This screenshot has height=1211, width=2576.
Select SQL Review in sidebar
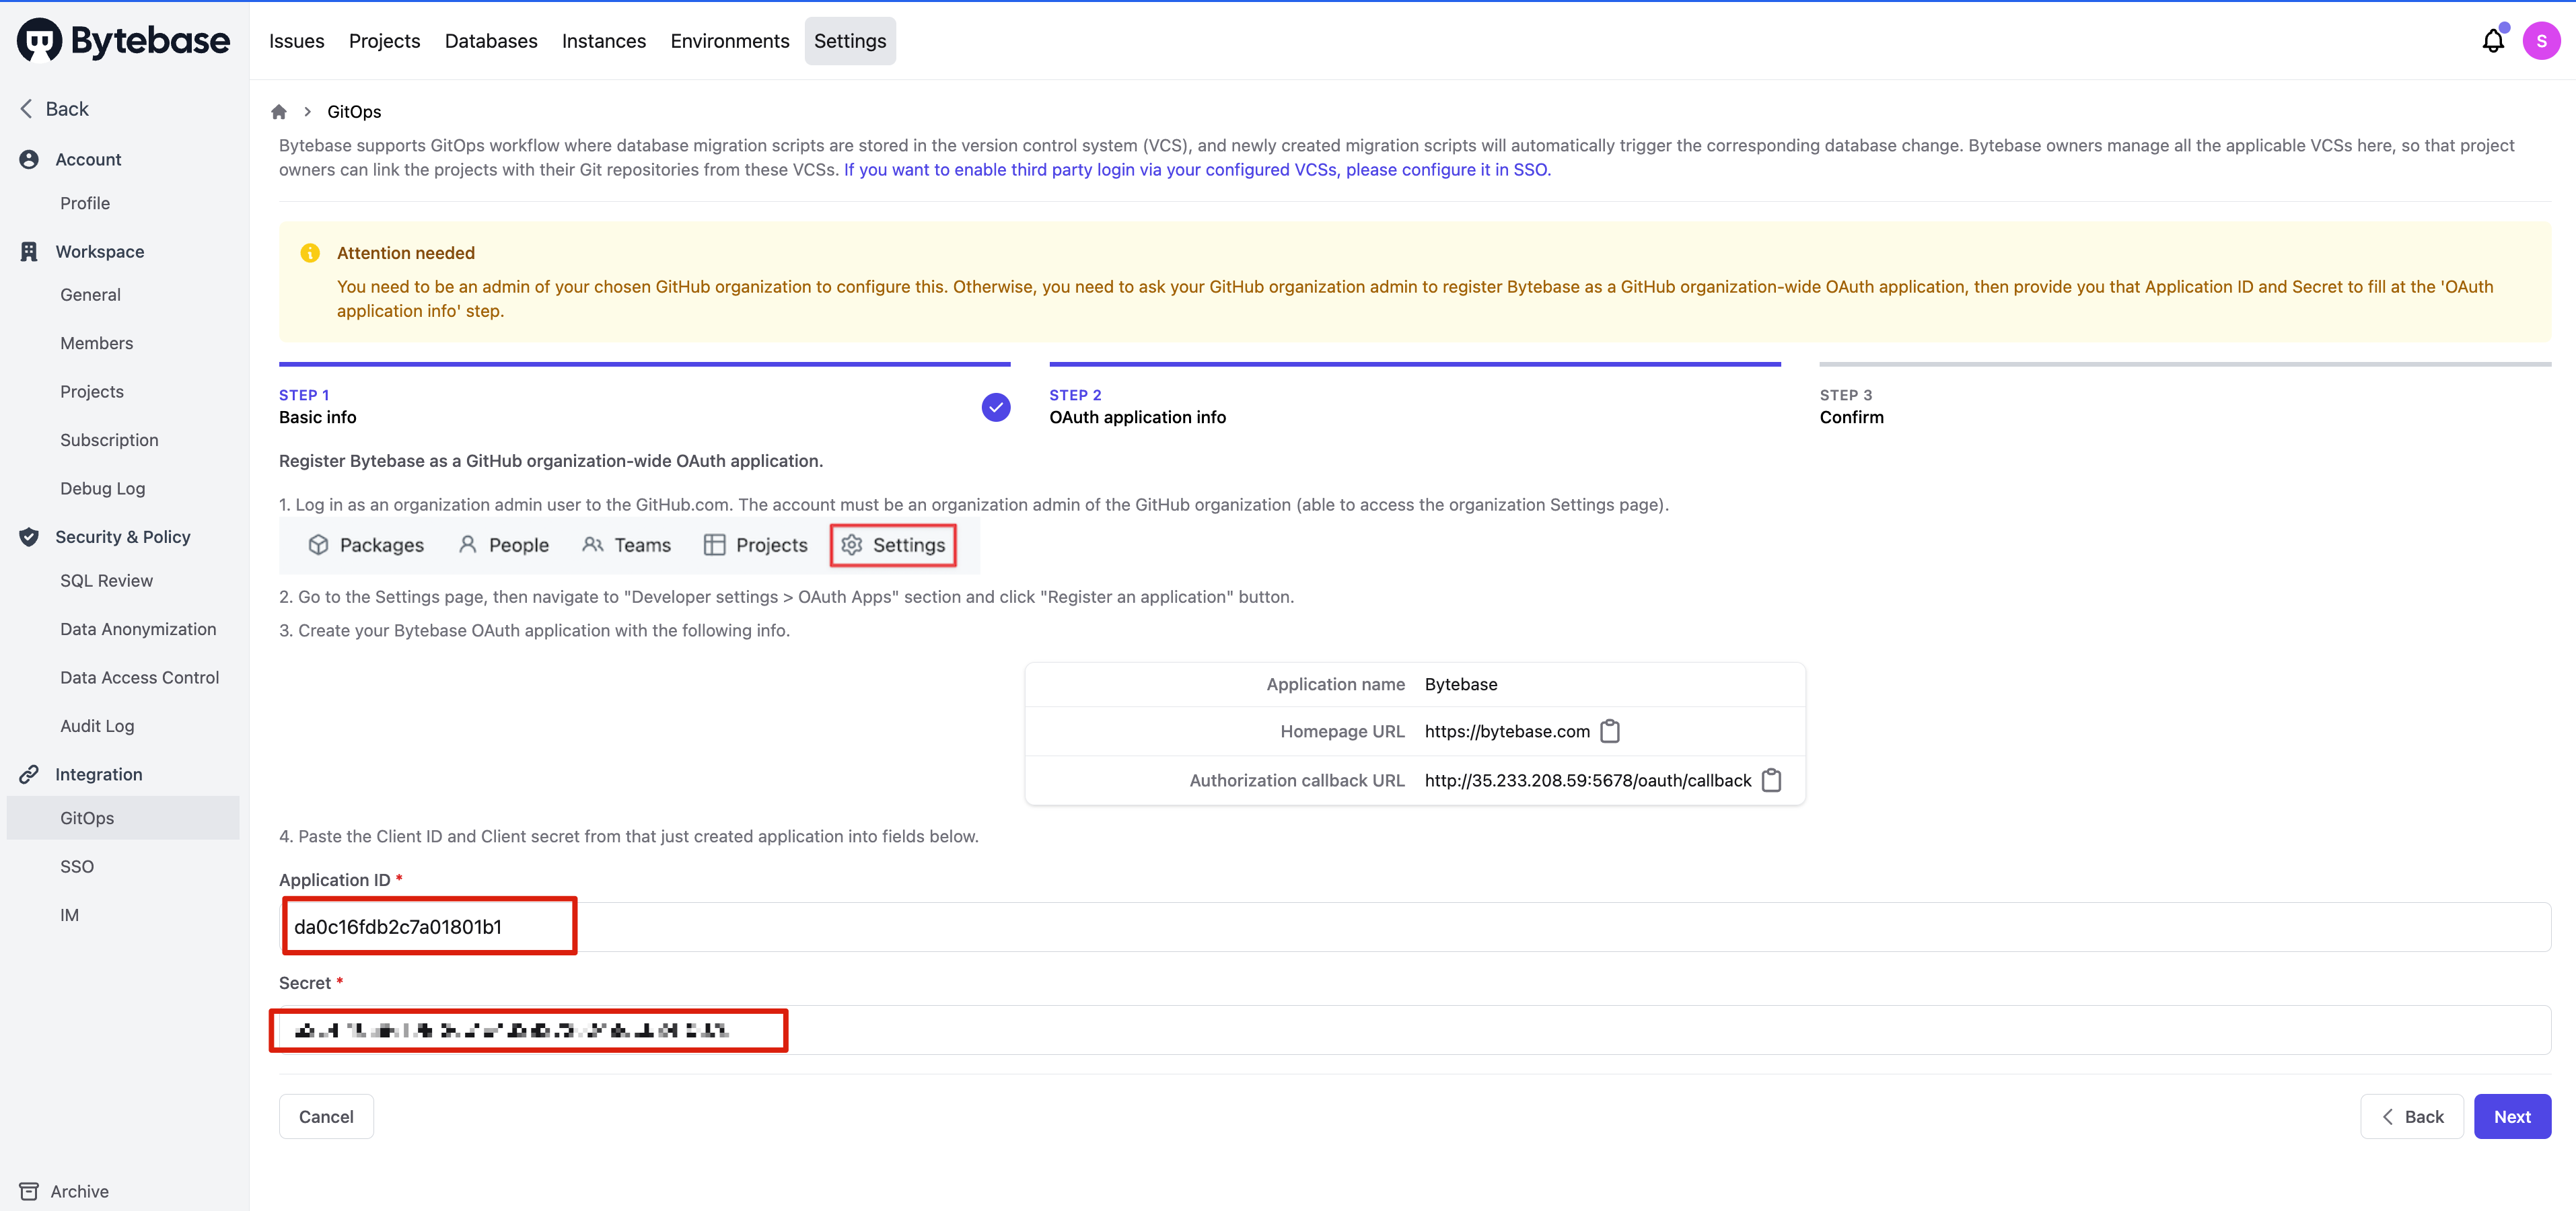(106, 581)
